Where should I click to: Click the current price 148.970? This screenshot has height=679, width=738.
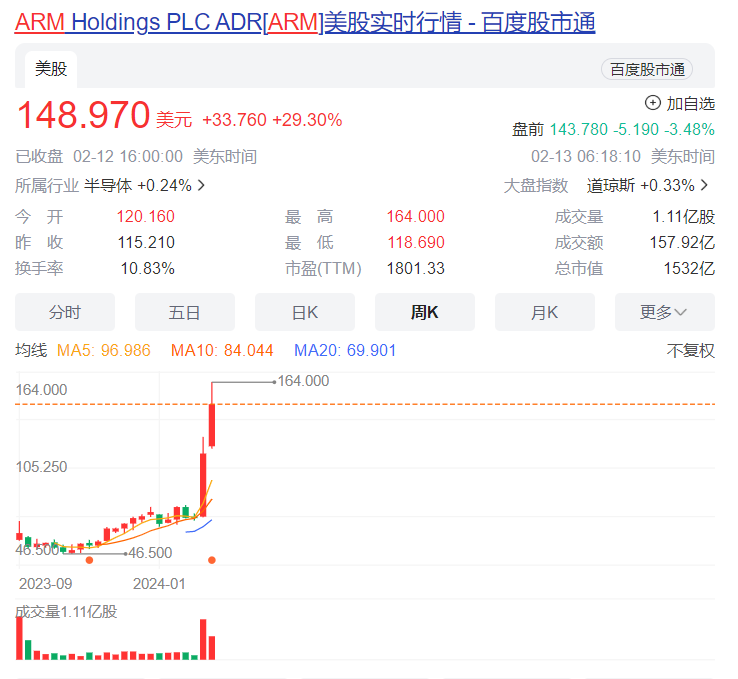[x=83, y=115]
